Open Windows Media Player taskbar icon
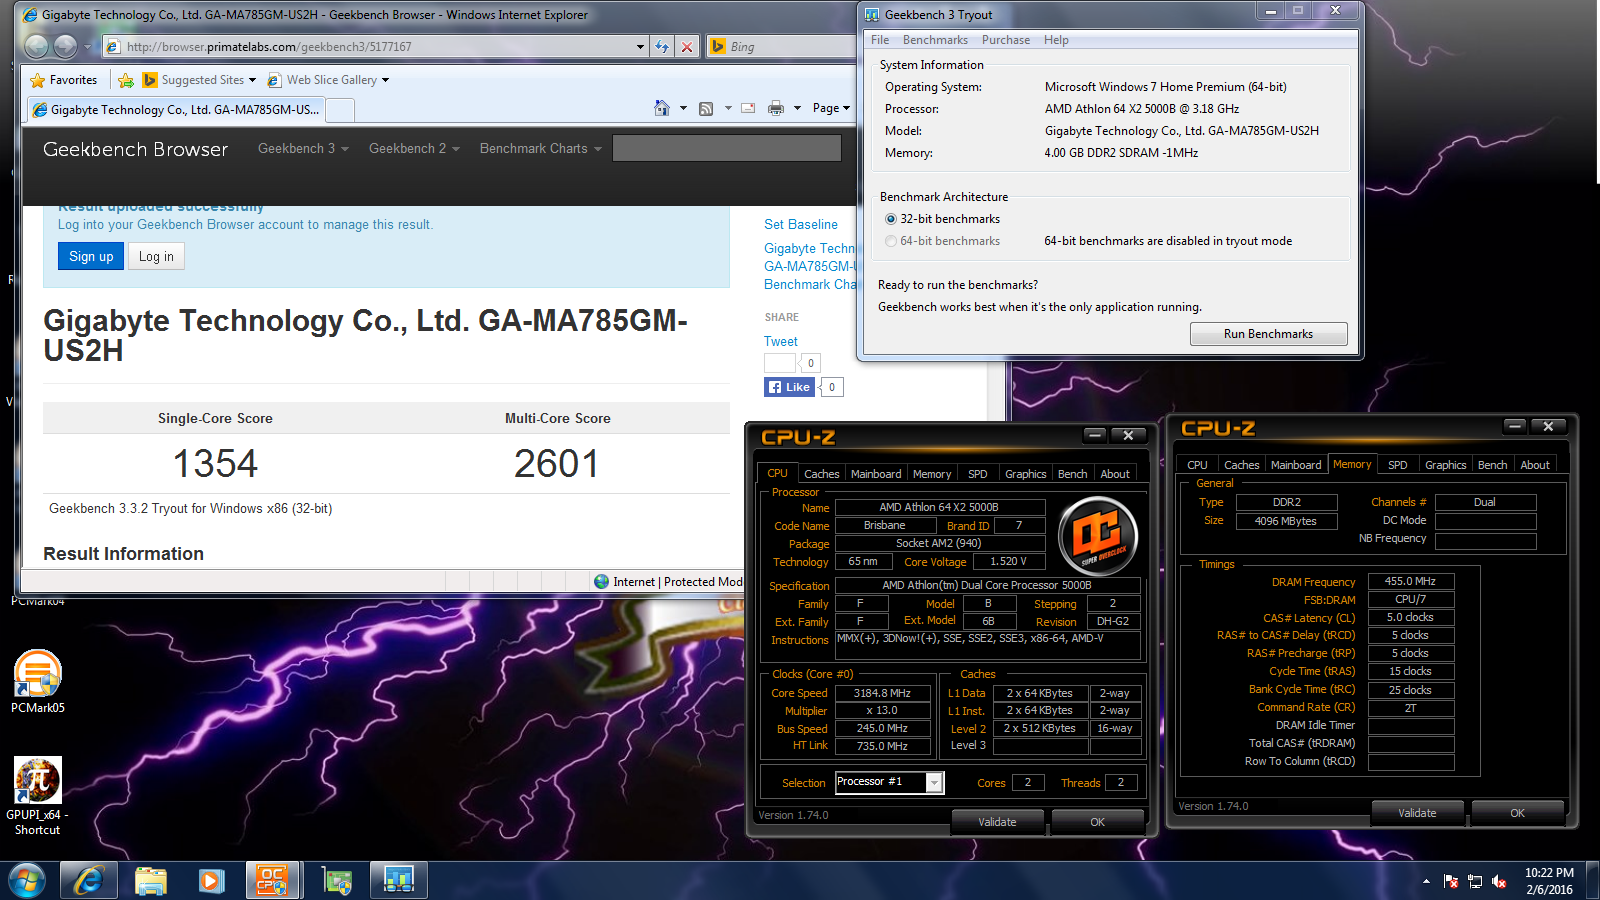1600x900 pixels. pyautogui.click(x=211, y=881)
